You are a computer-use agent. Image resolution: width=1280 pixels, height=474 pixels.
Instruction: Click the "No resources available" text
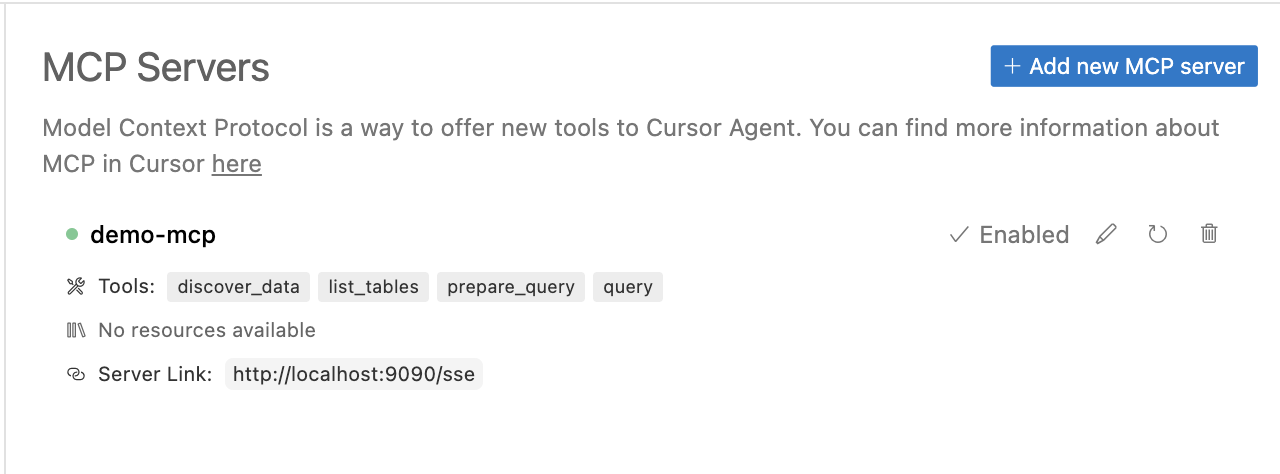[x=206, y=330]
